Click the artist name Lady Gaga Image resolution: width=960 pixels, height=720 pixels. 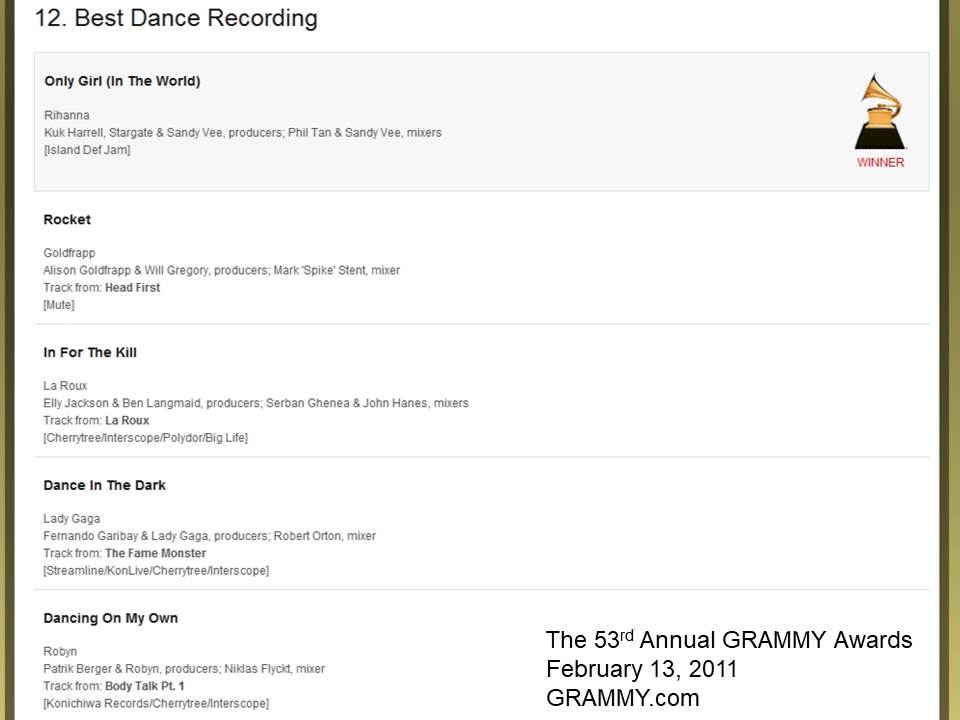tap(71, 519)
